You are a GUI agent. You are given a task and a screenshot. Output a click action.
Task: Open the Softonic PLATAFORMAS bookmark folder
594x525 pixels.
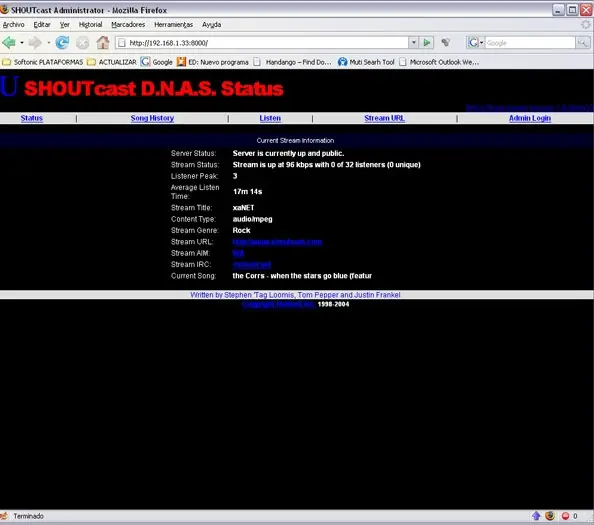point(42,62)
